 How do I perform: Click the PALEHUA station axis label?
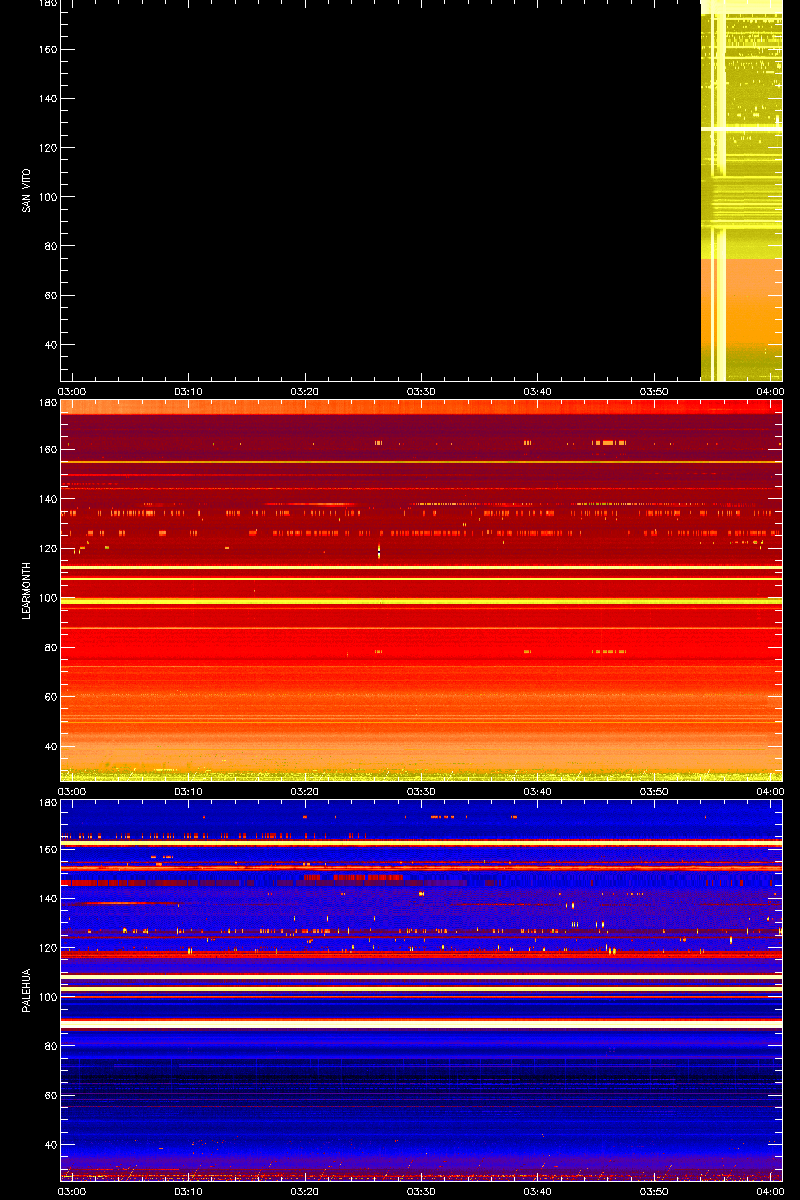coord(26,990)
